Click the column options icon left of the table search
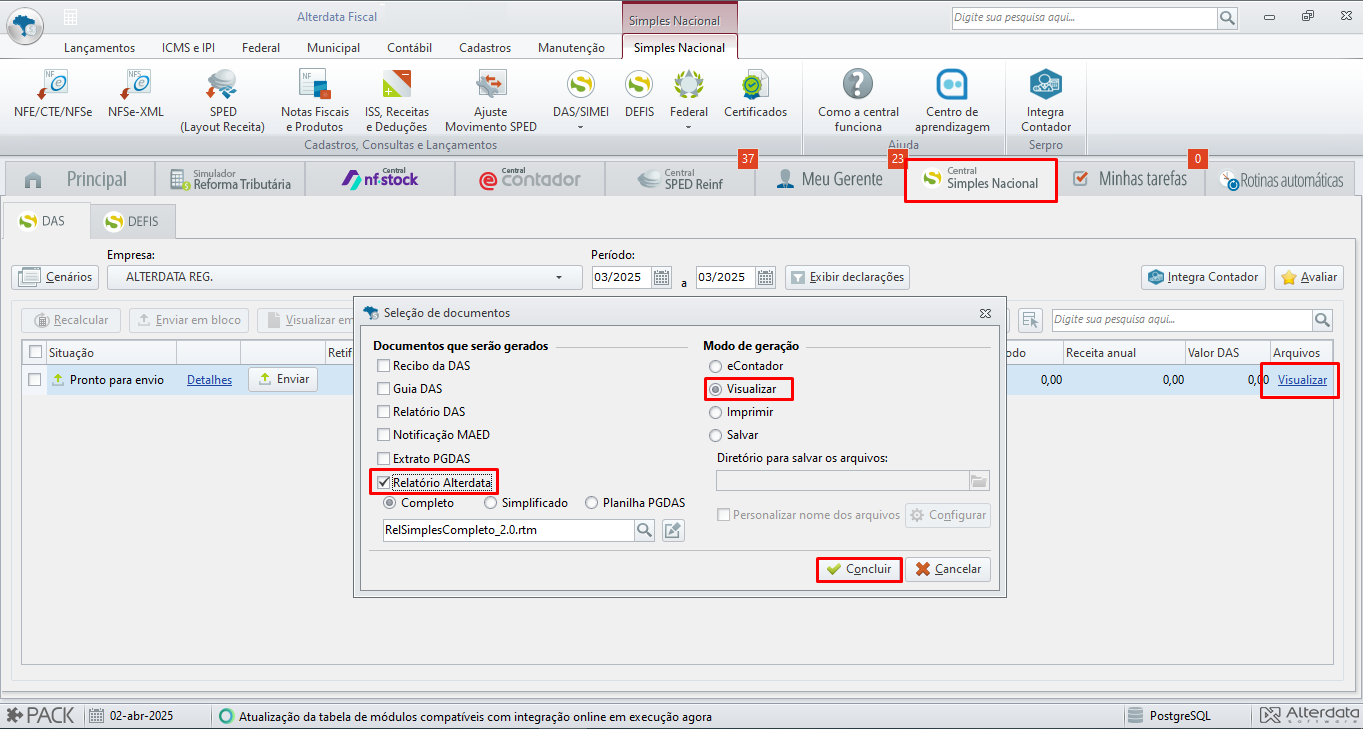 (1030, 320)
